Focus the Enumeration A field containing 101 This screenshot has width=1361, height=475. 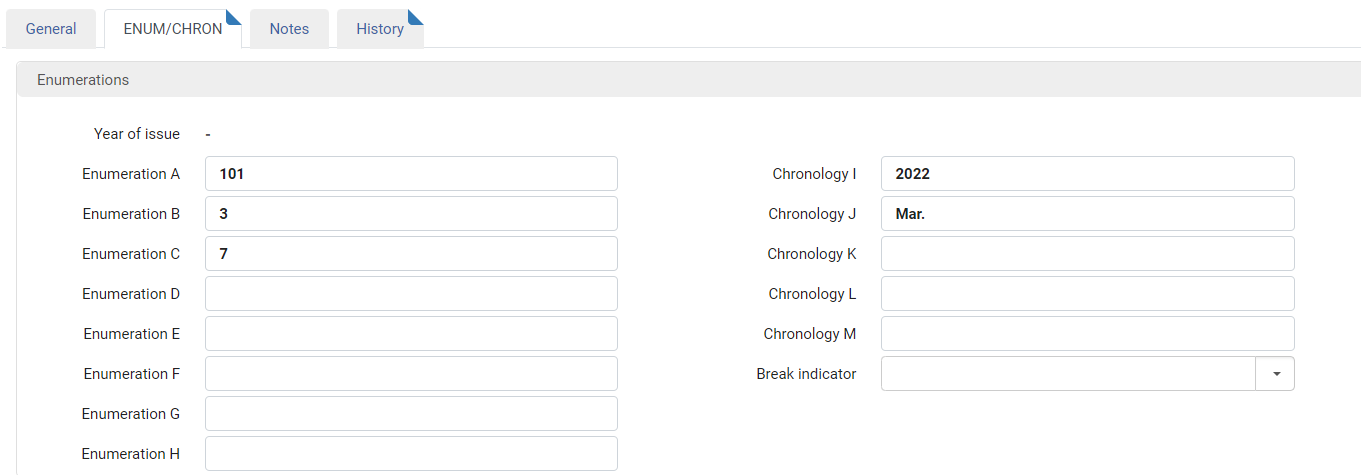411,174
